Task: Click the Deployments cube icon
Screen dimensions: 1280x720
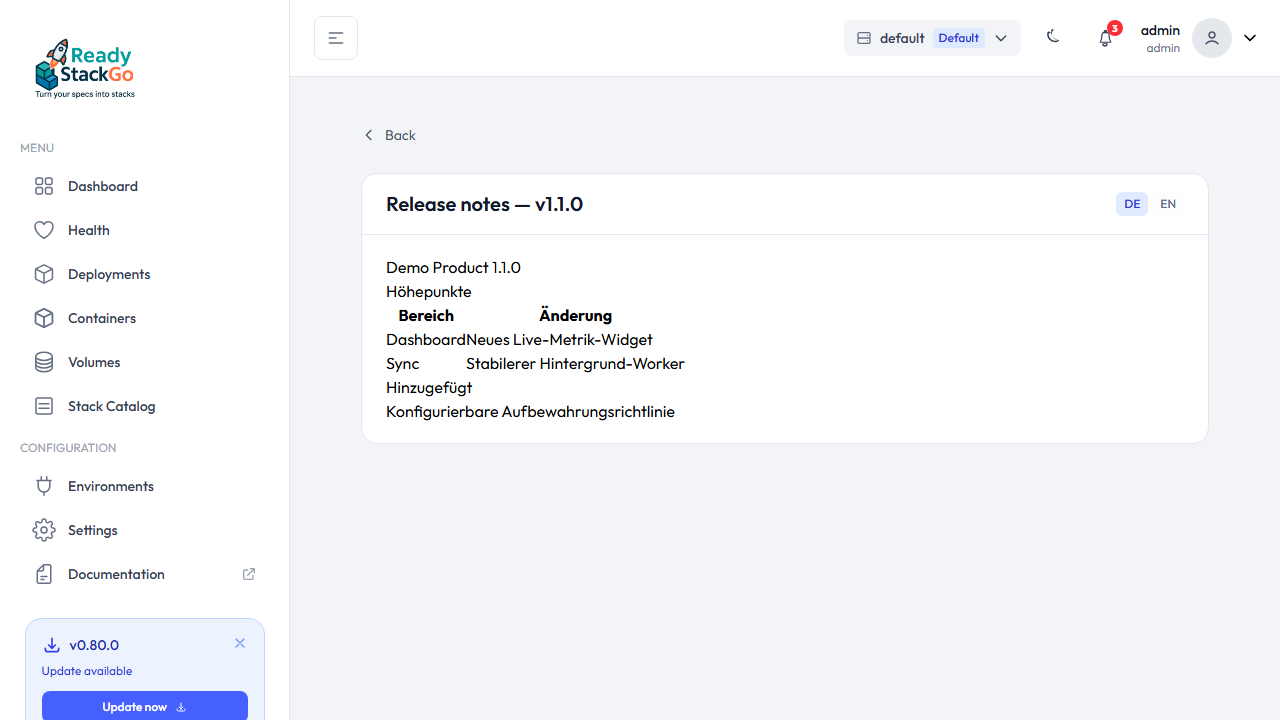Action: 44,274
